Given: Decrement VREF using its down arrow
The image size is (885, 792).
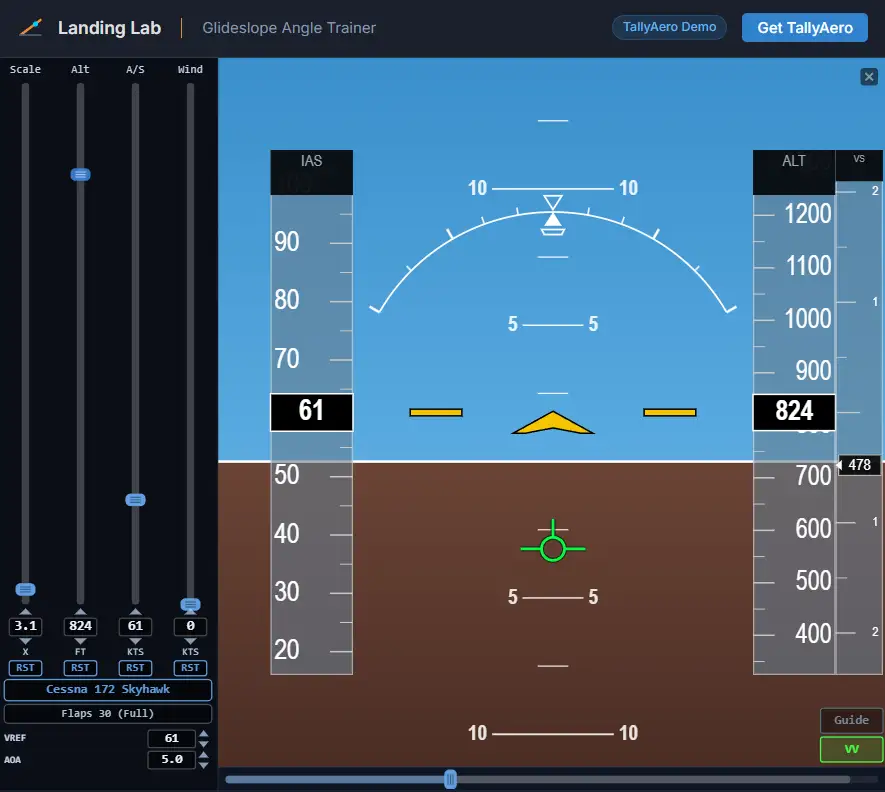Looking at the screenshot, I should [204, 743].
